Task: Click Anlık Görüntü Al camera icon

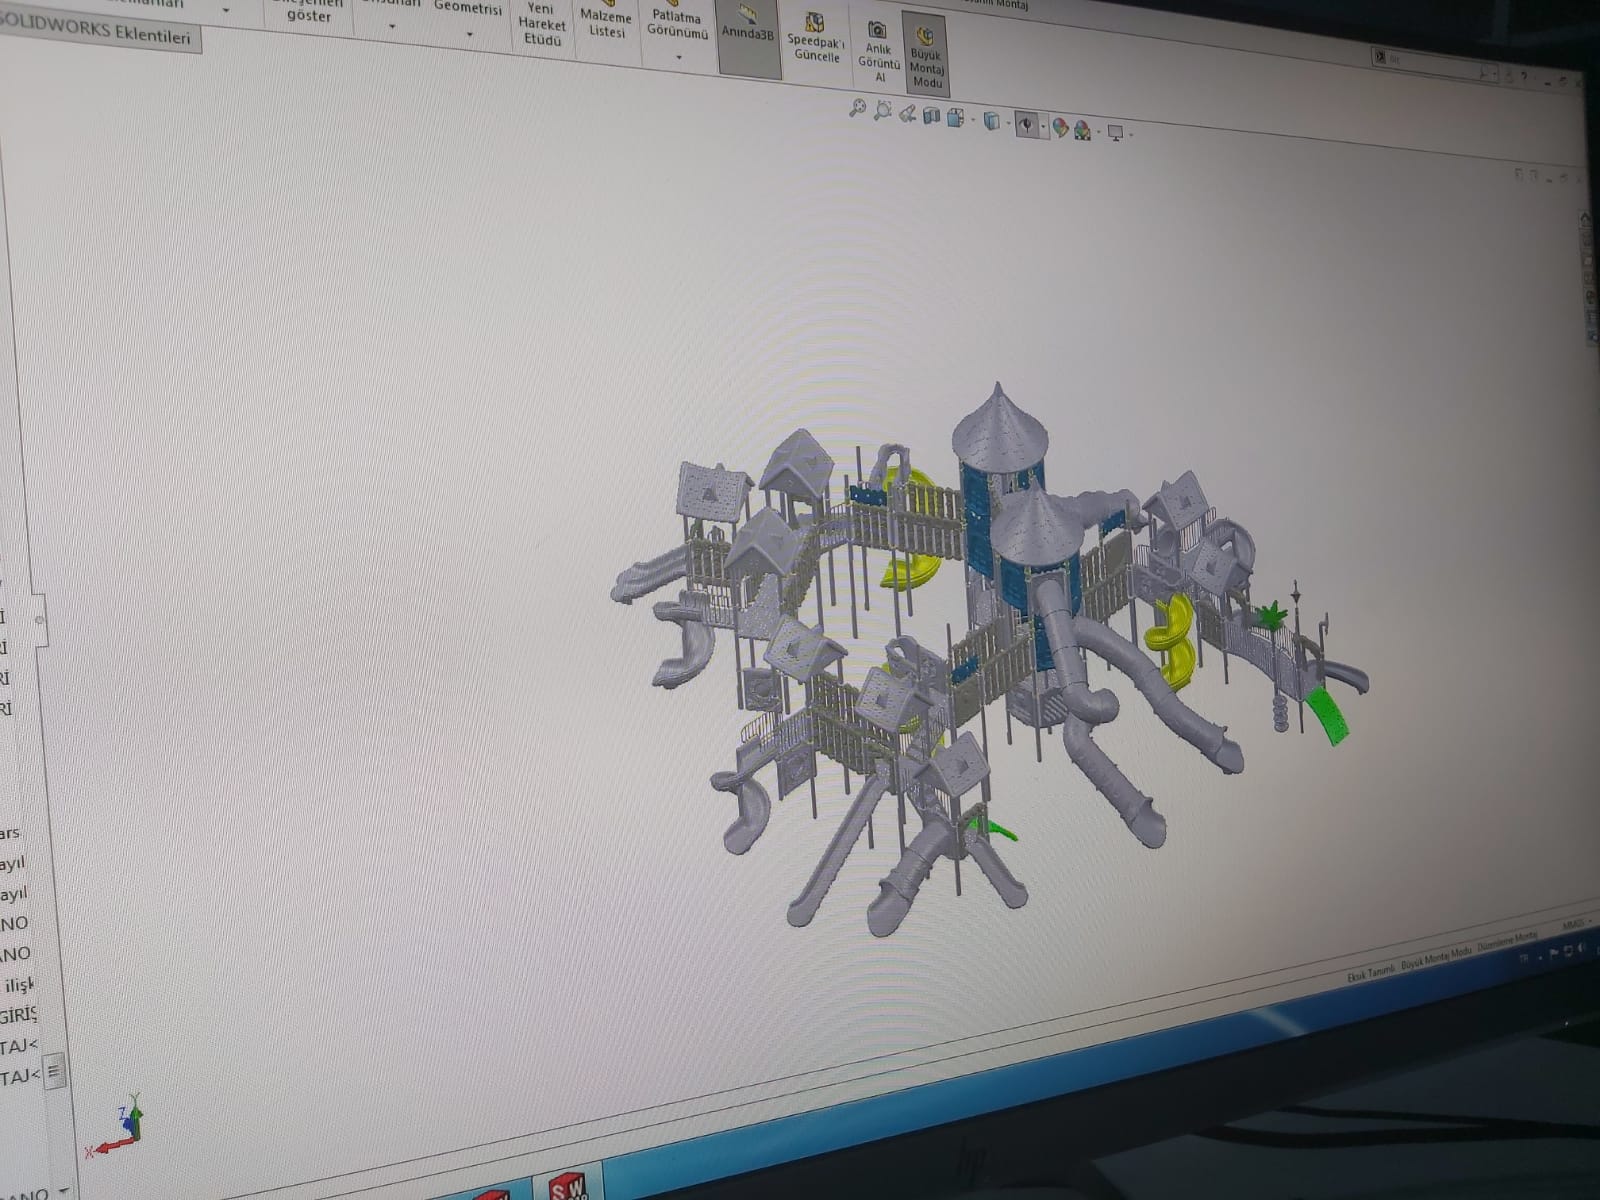Action: [x=878, y=51]
